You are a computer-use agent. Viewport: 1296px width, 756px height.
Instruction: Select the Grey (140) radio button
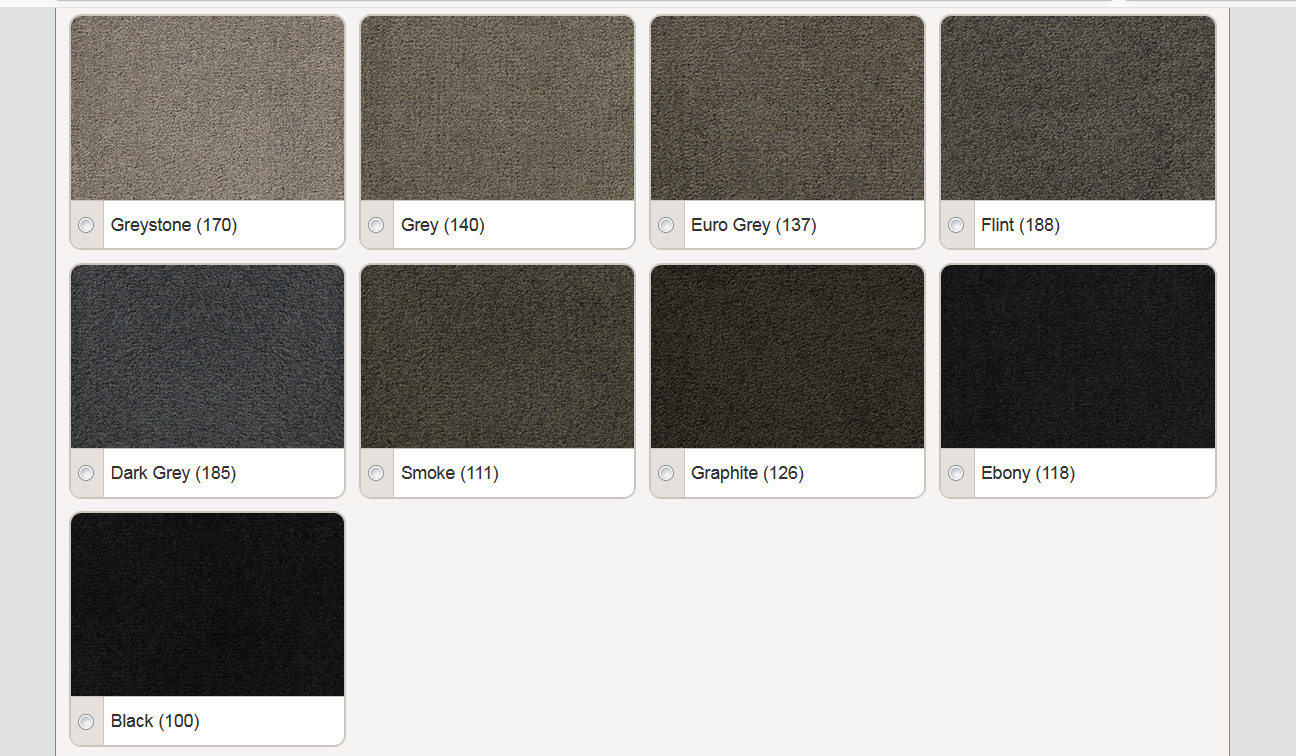tap(376, 225)
